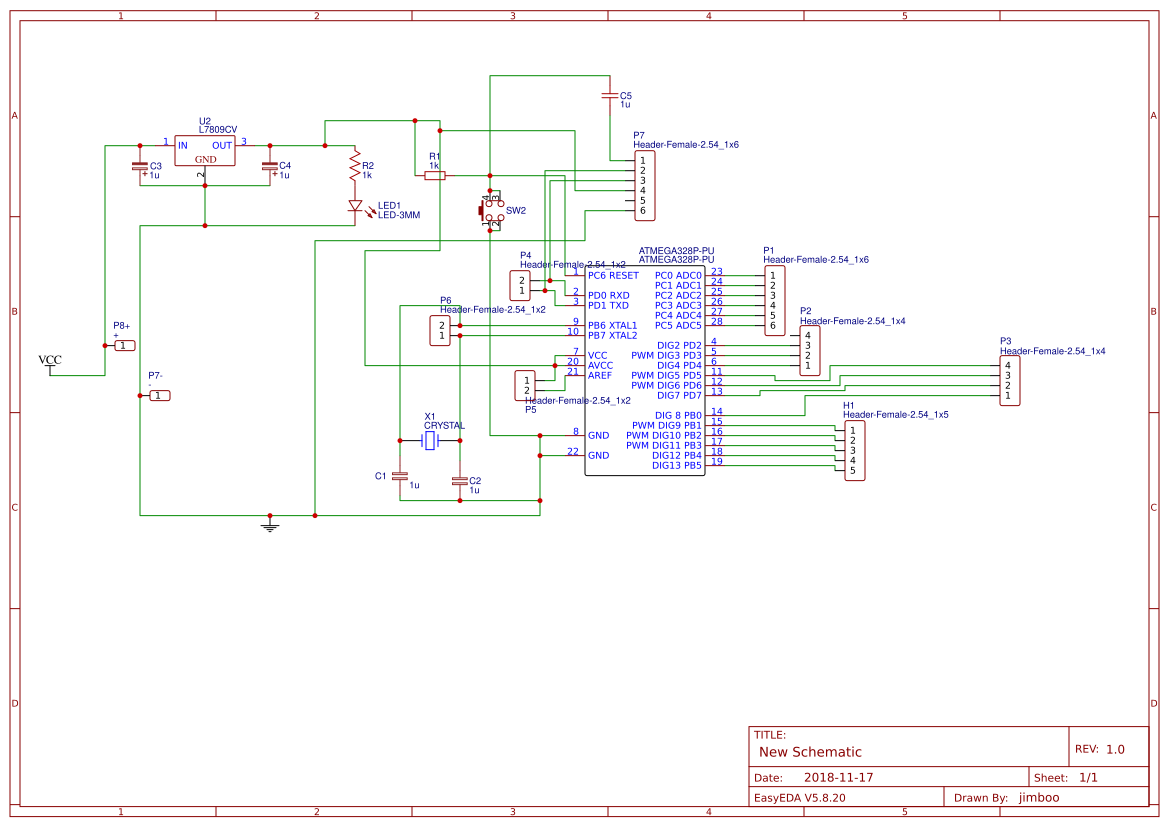The image size is (1169, 827).
Task: Select the "AREF" pin label
Action: tap(599, 376)
